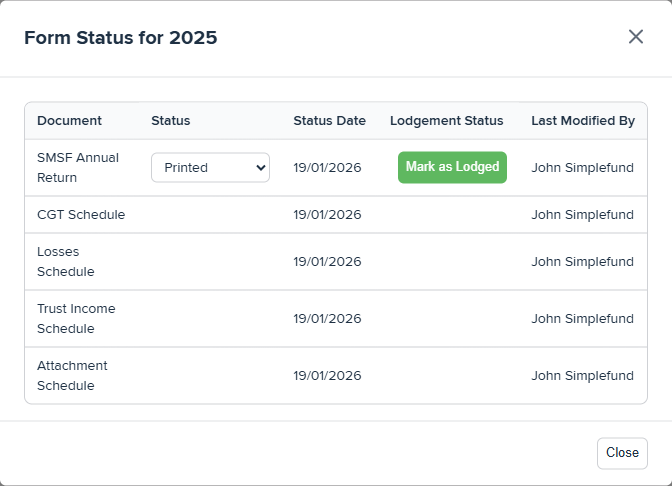Click the Form Status for 2025 title

coord(121,38)
